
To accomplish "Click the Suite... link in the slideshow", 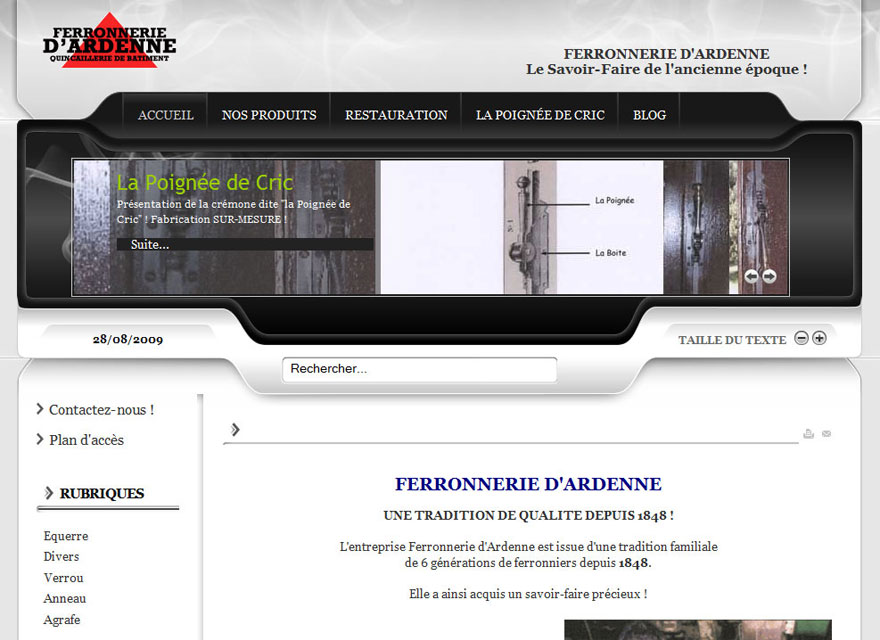I will 150,244.
